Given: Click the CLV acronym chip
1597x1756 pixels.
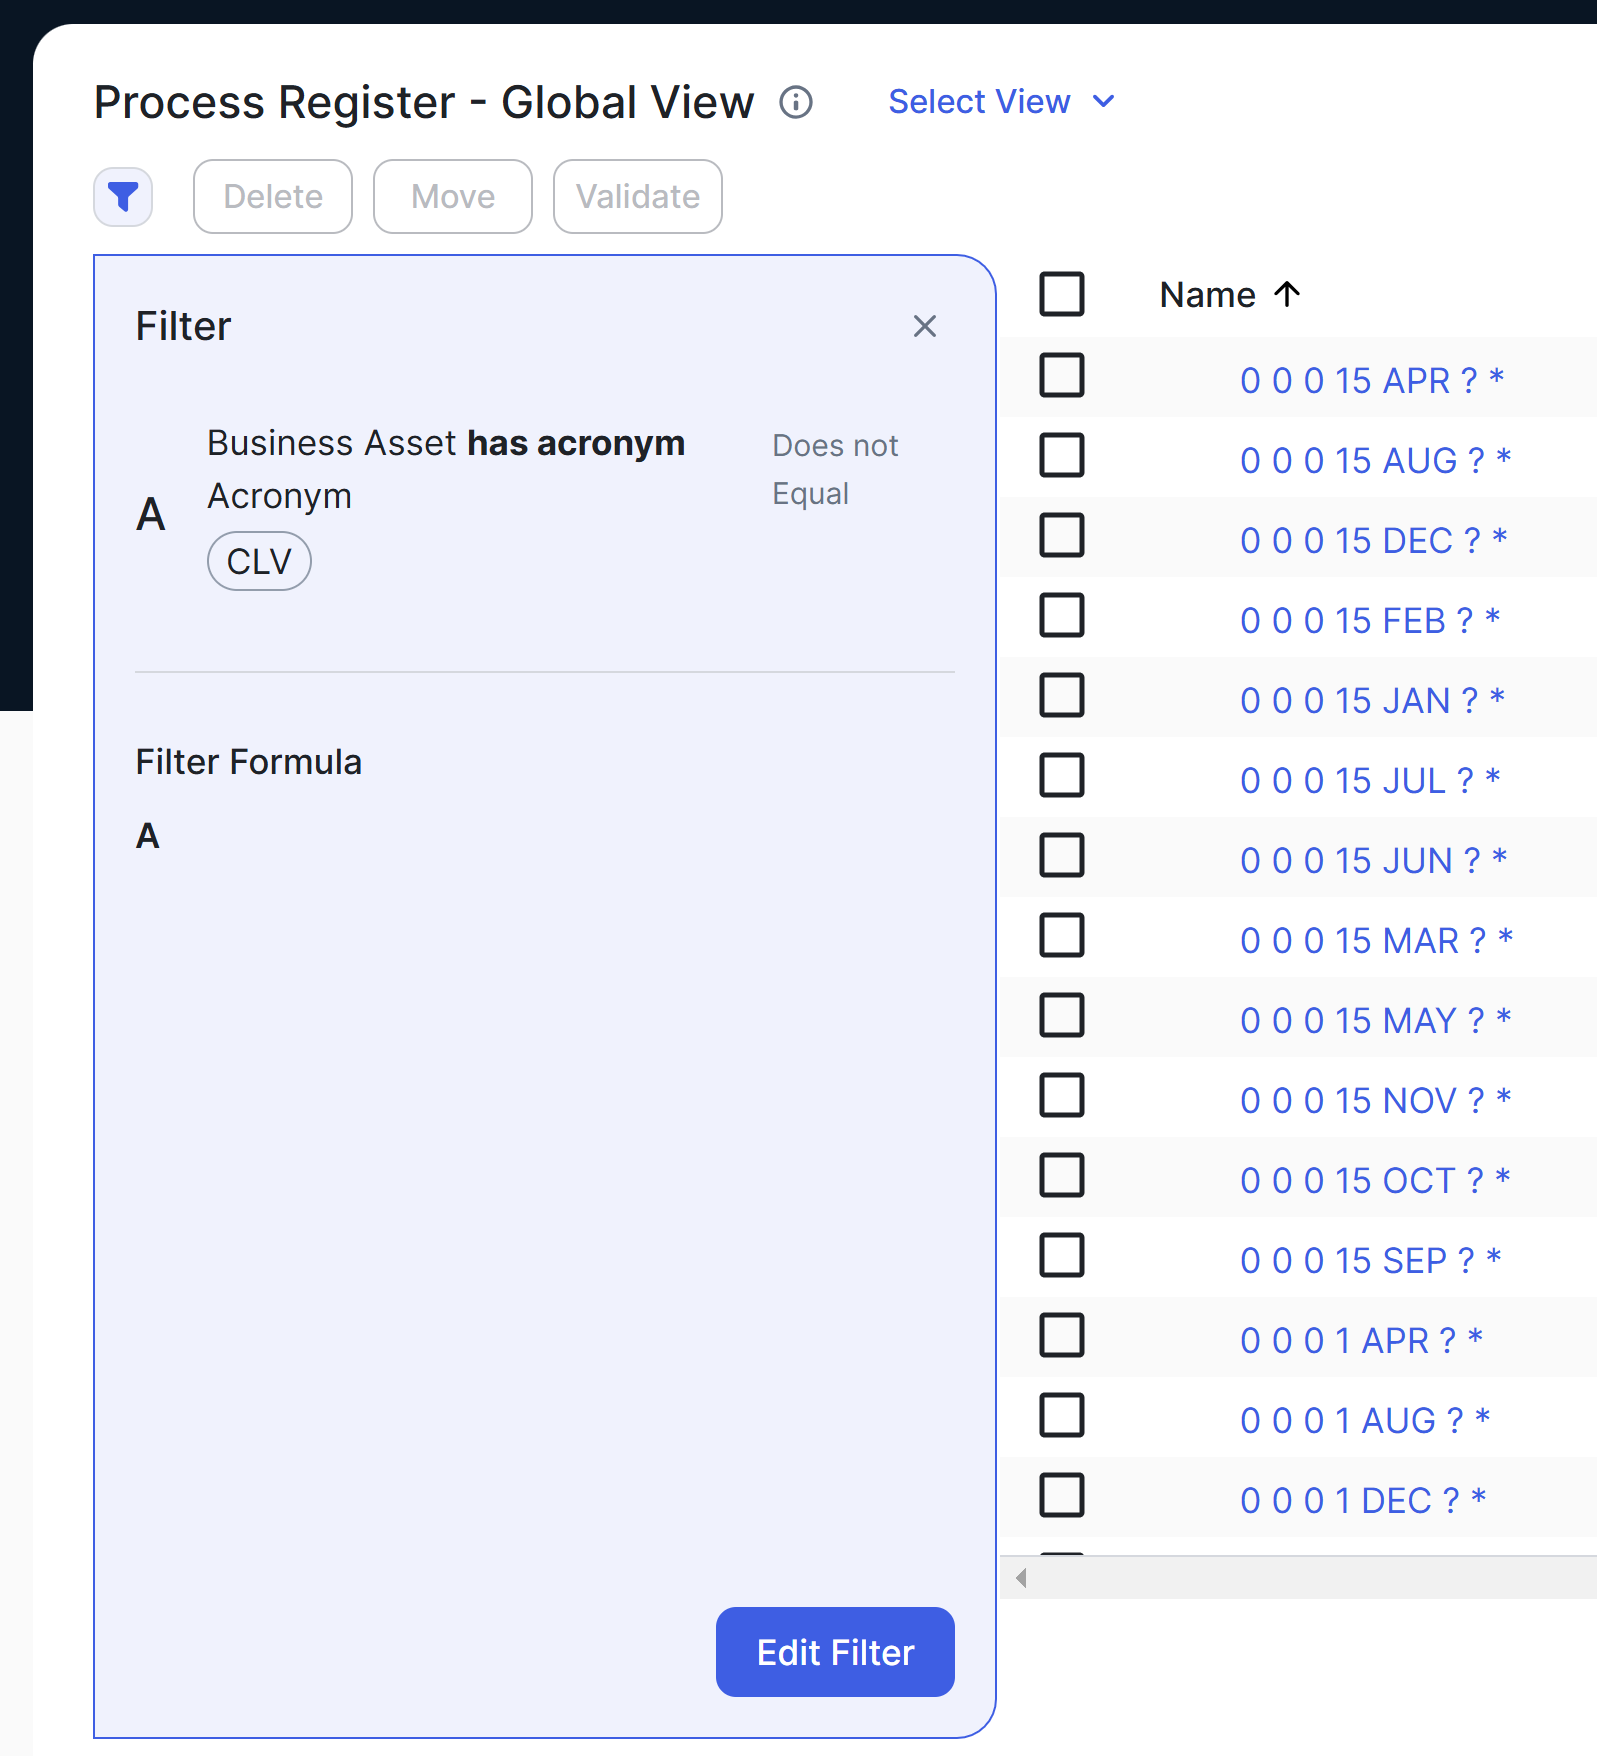Looking at the screenshot, I should pyautogui.click(x=259, y=562).
